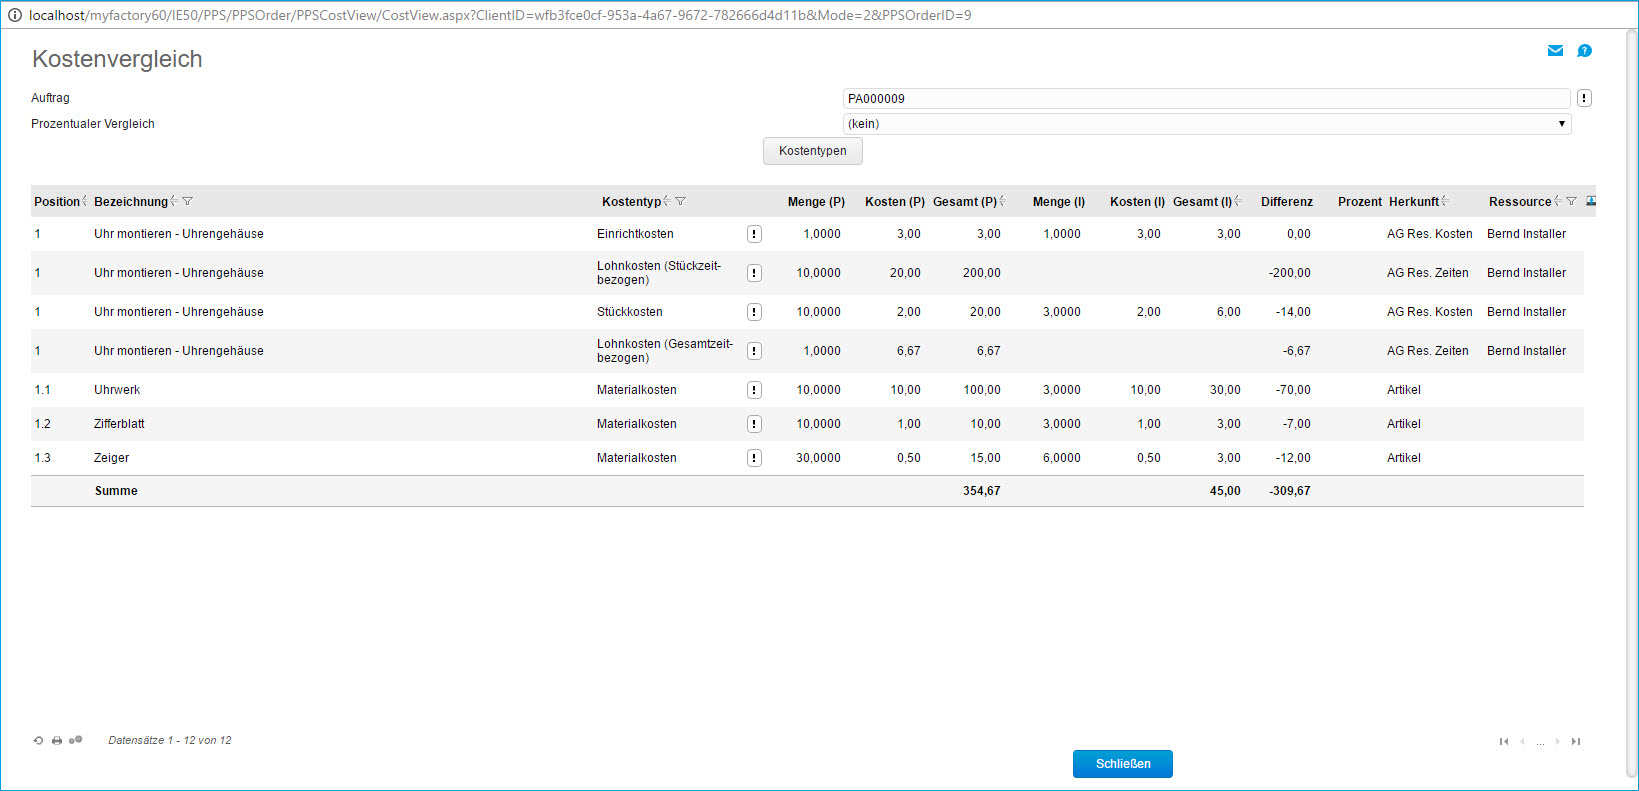Select the Uhrwerk row name

(x=117, y=390)
